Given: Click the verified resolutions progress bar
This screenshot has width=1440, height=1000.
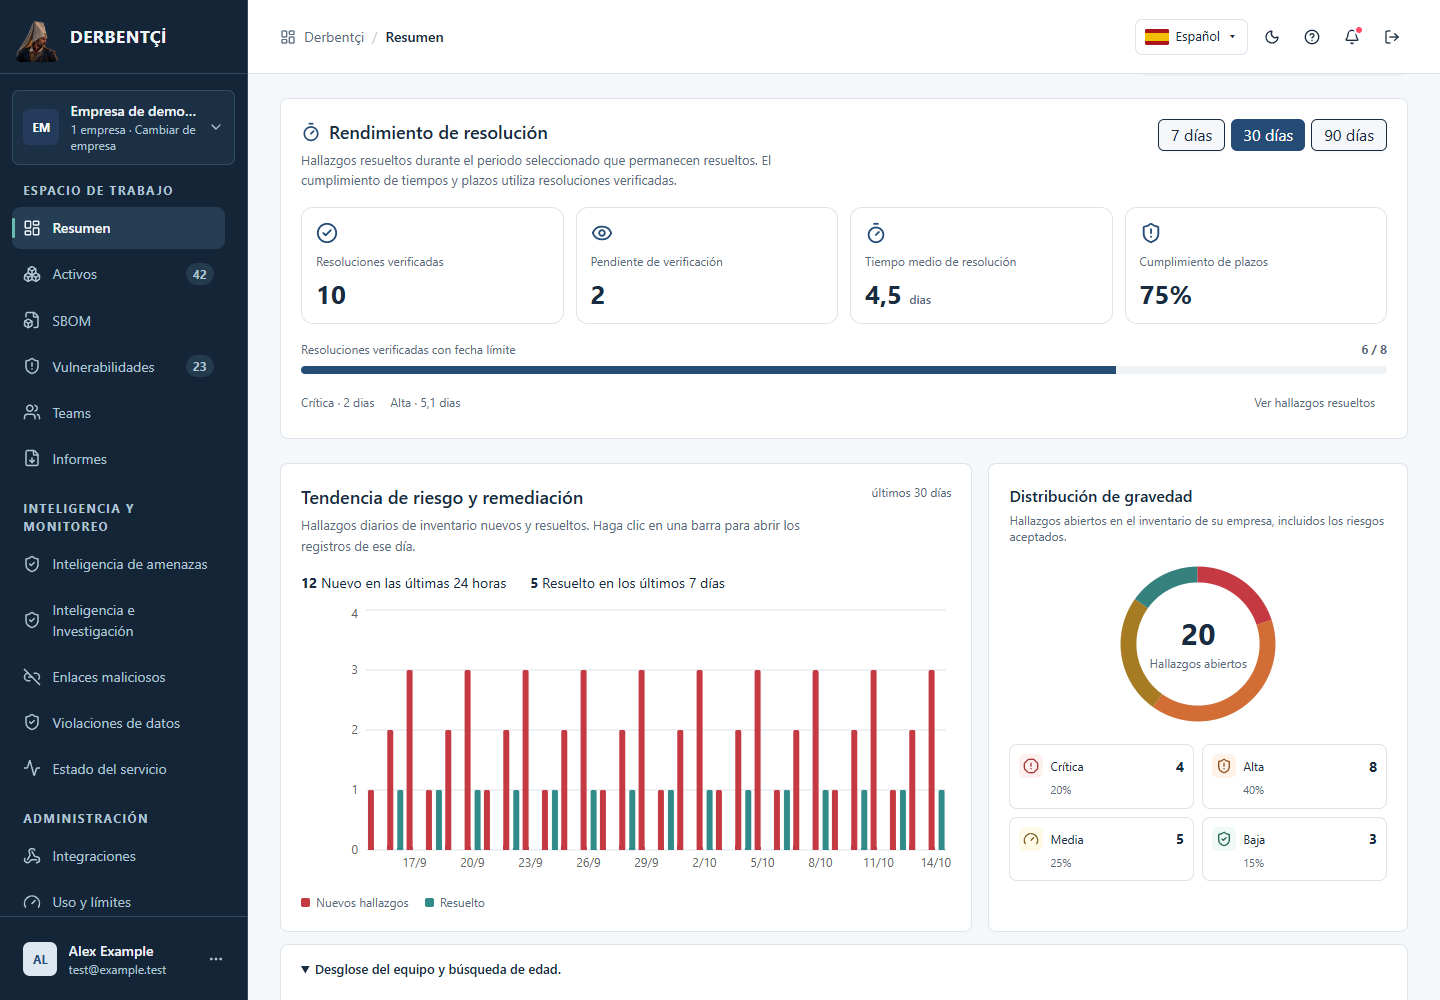Looking at the screenshot, I should (844, 370).
